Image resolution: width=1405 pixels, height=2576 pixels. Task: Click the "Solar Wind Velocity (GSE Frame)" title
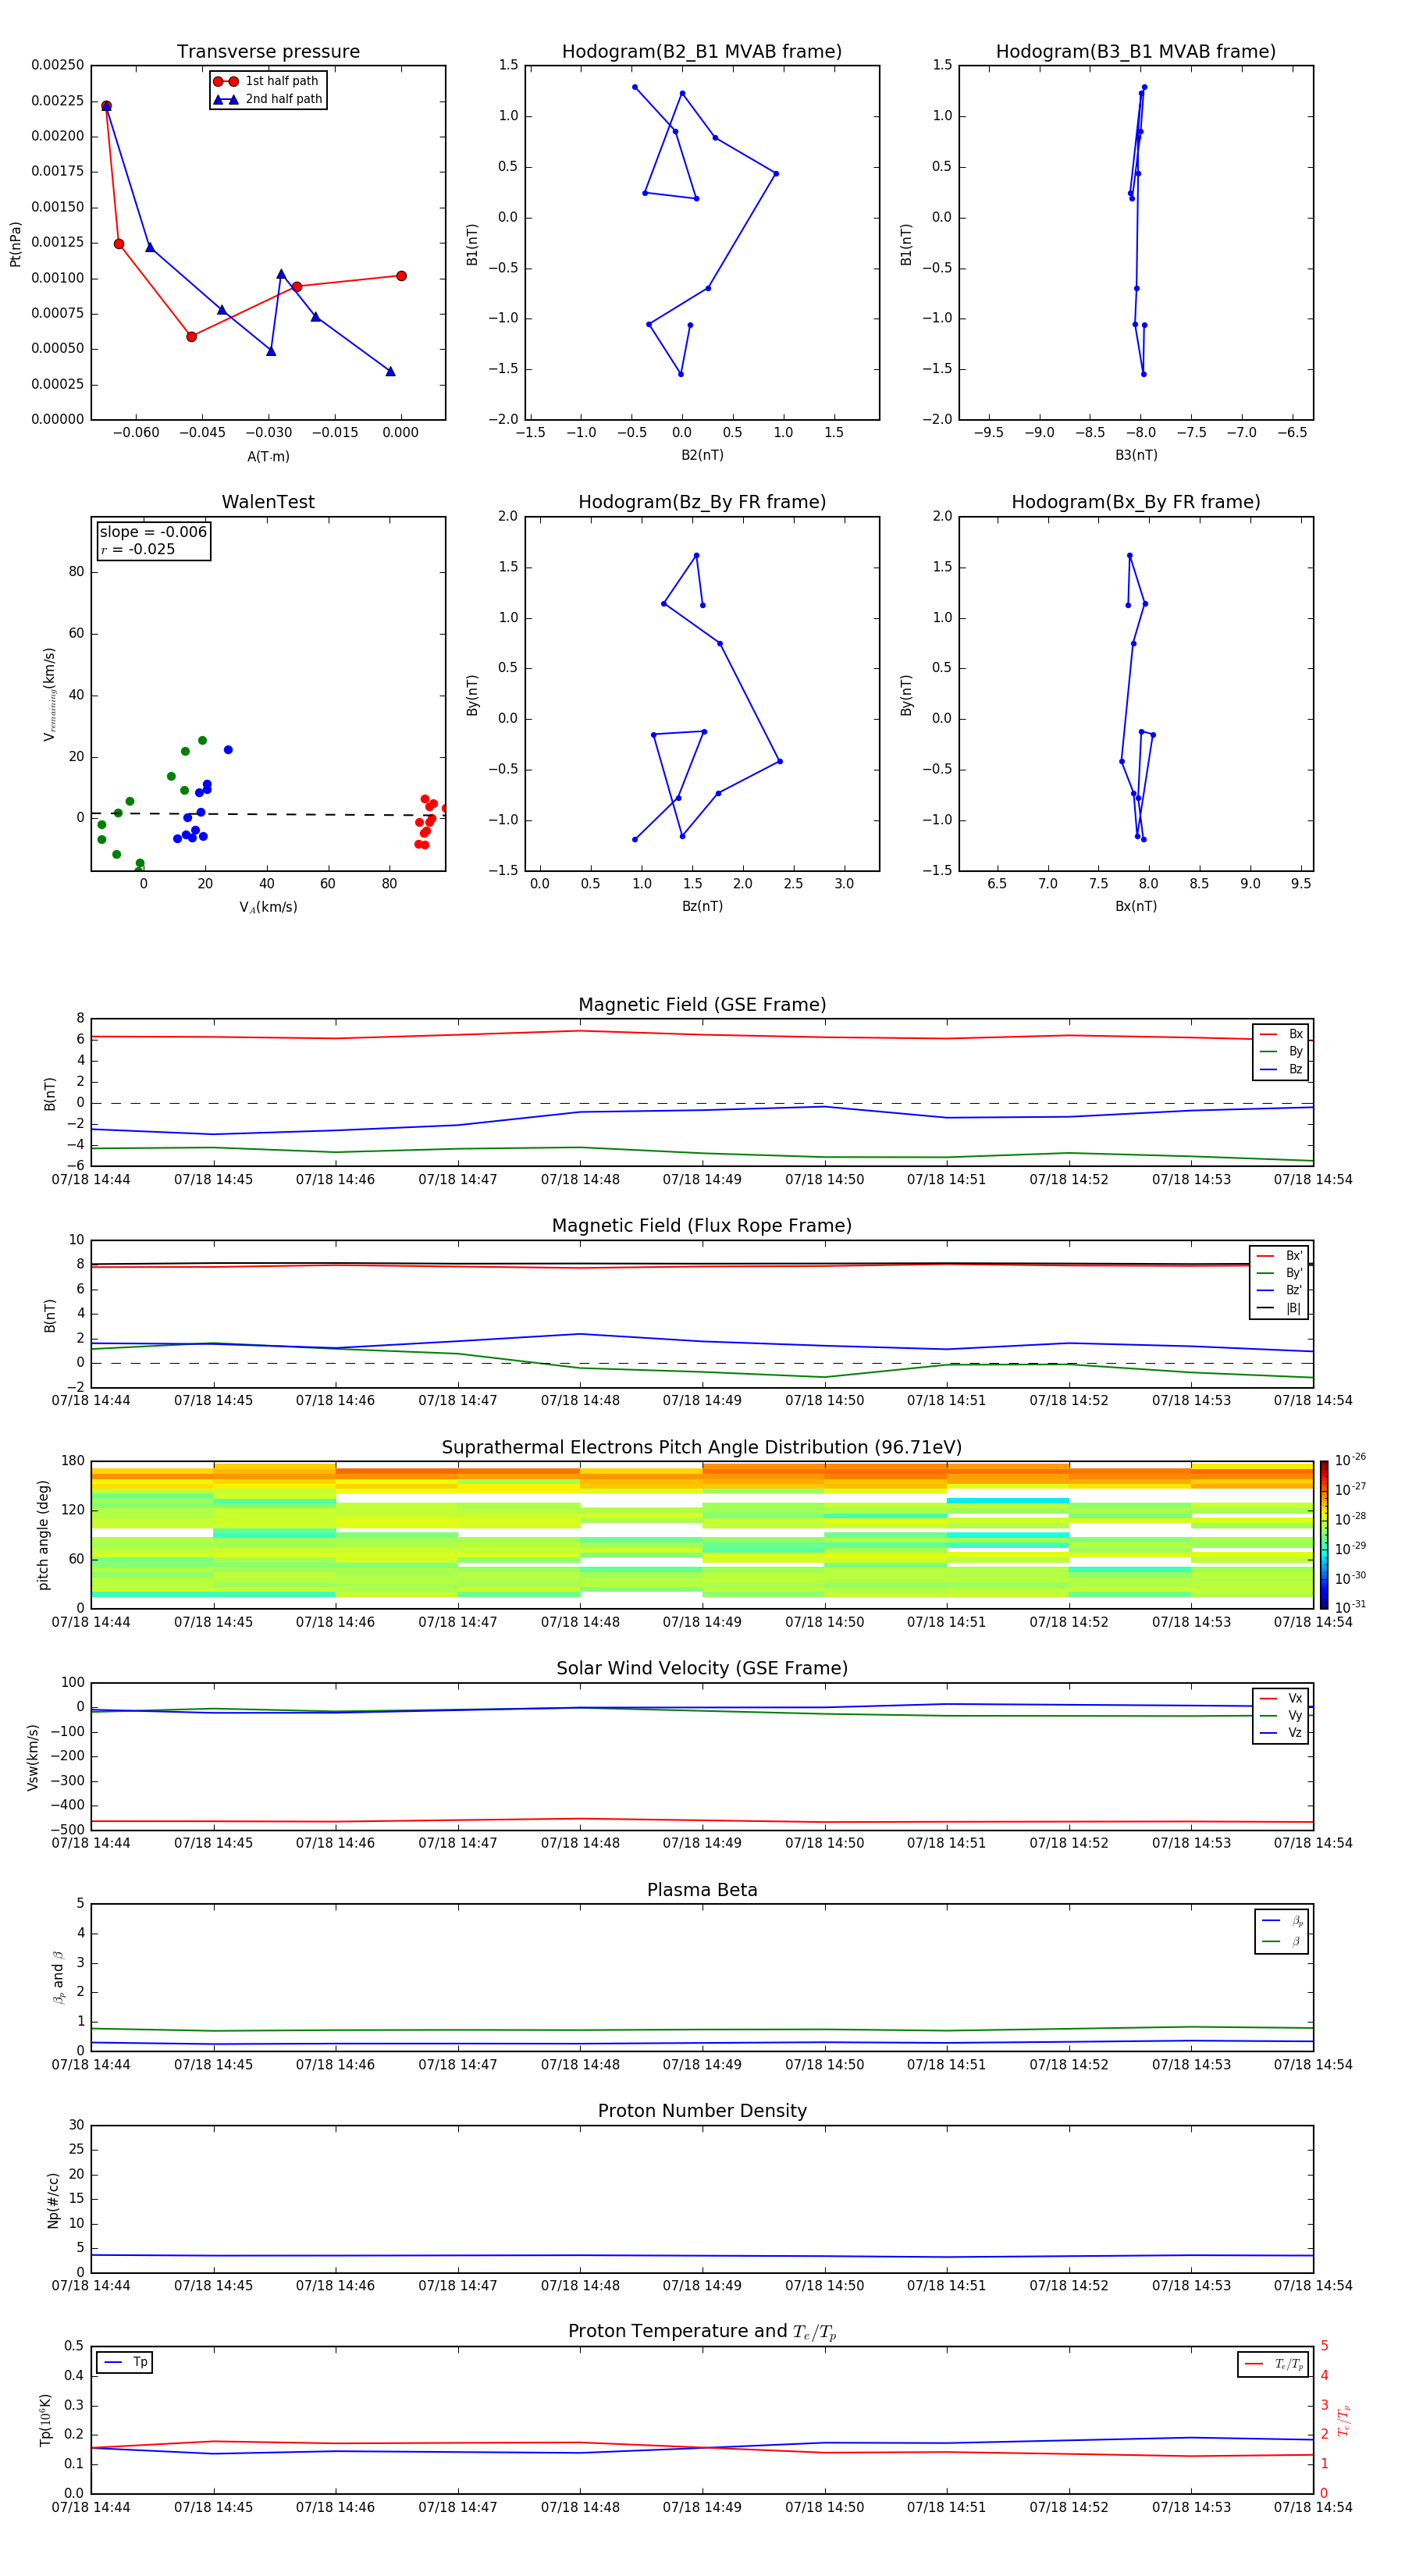[x=702, y=1669]
